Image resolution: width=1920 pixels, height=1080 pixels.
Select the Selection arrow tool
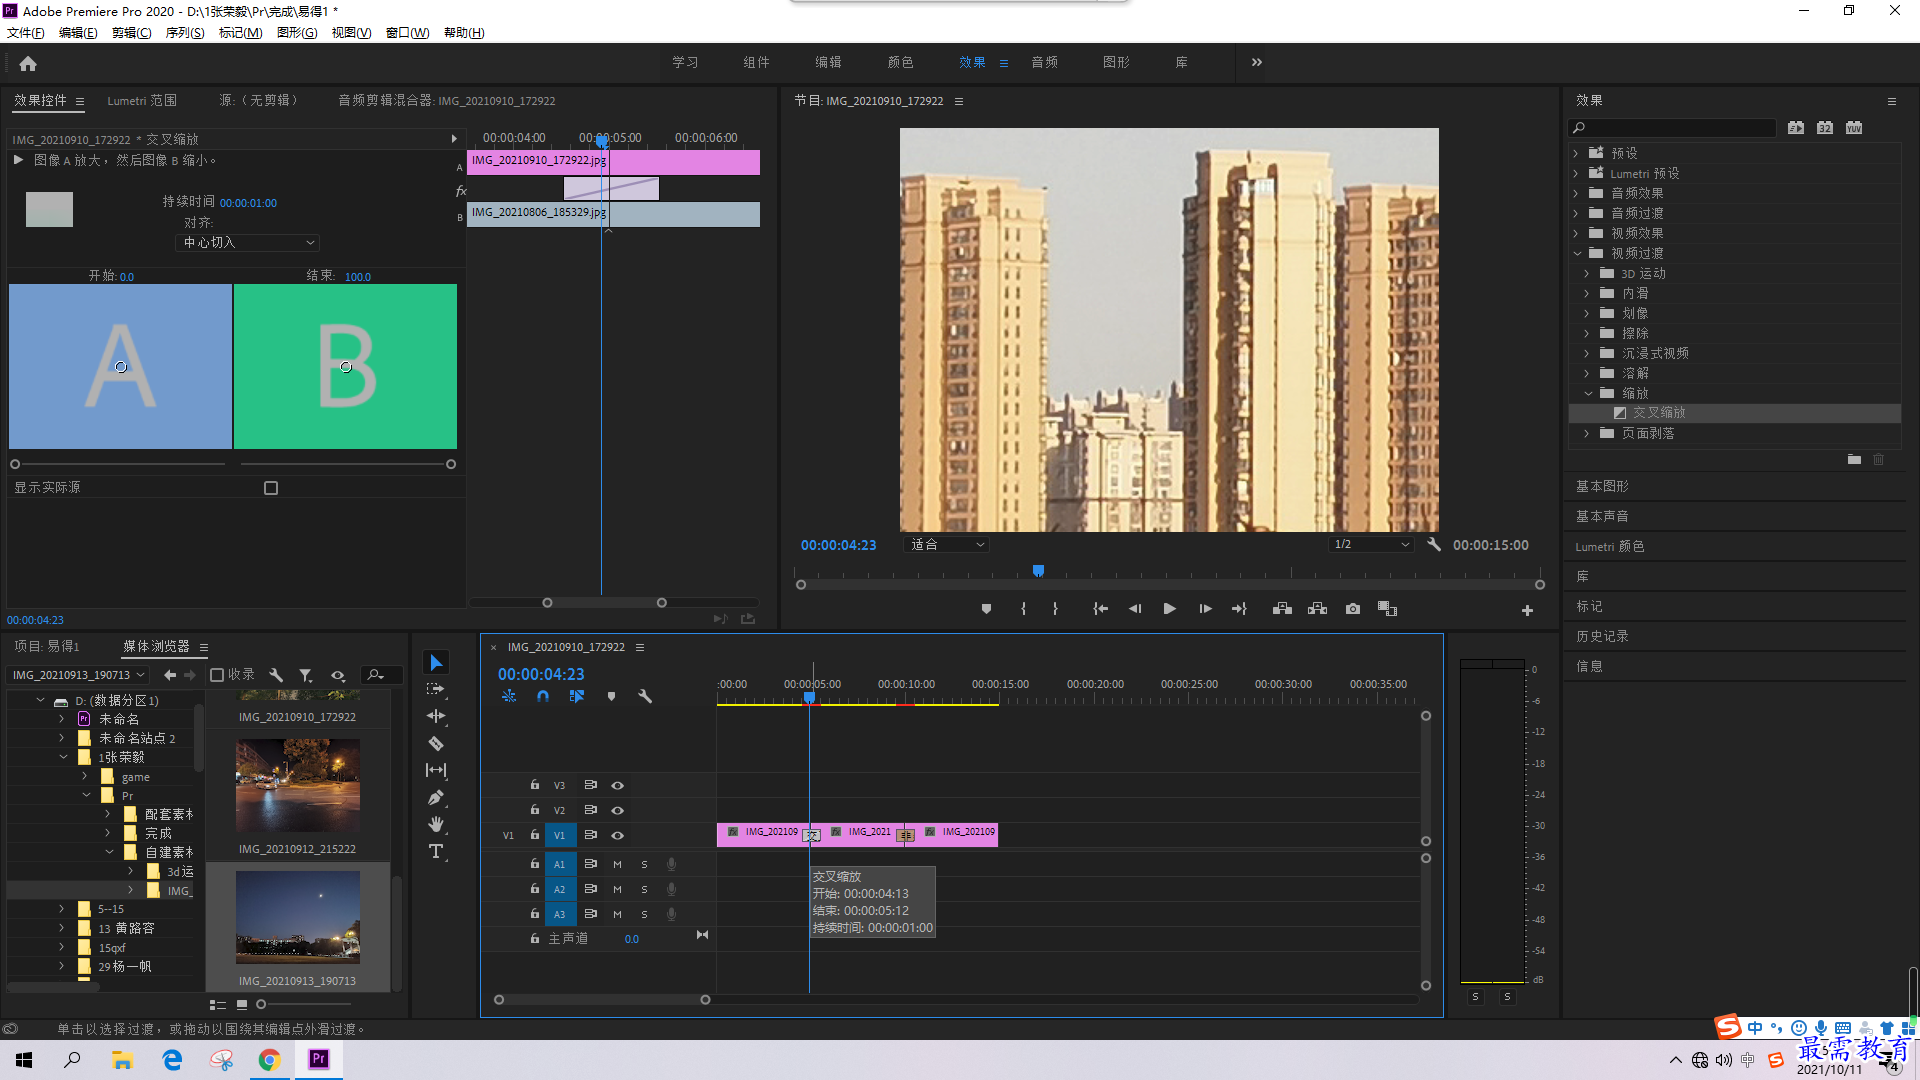[x=436, y=663]
